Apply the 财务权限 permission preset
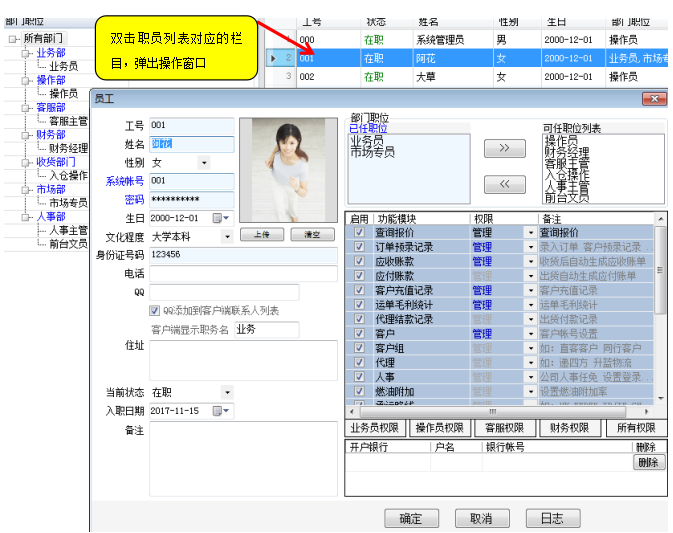The image size is (673, 533). 568,428
